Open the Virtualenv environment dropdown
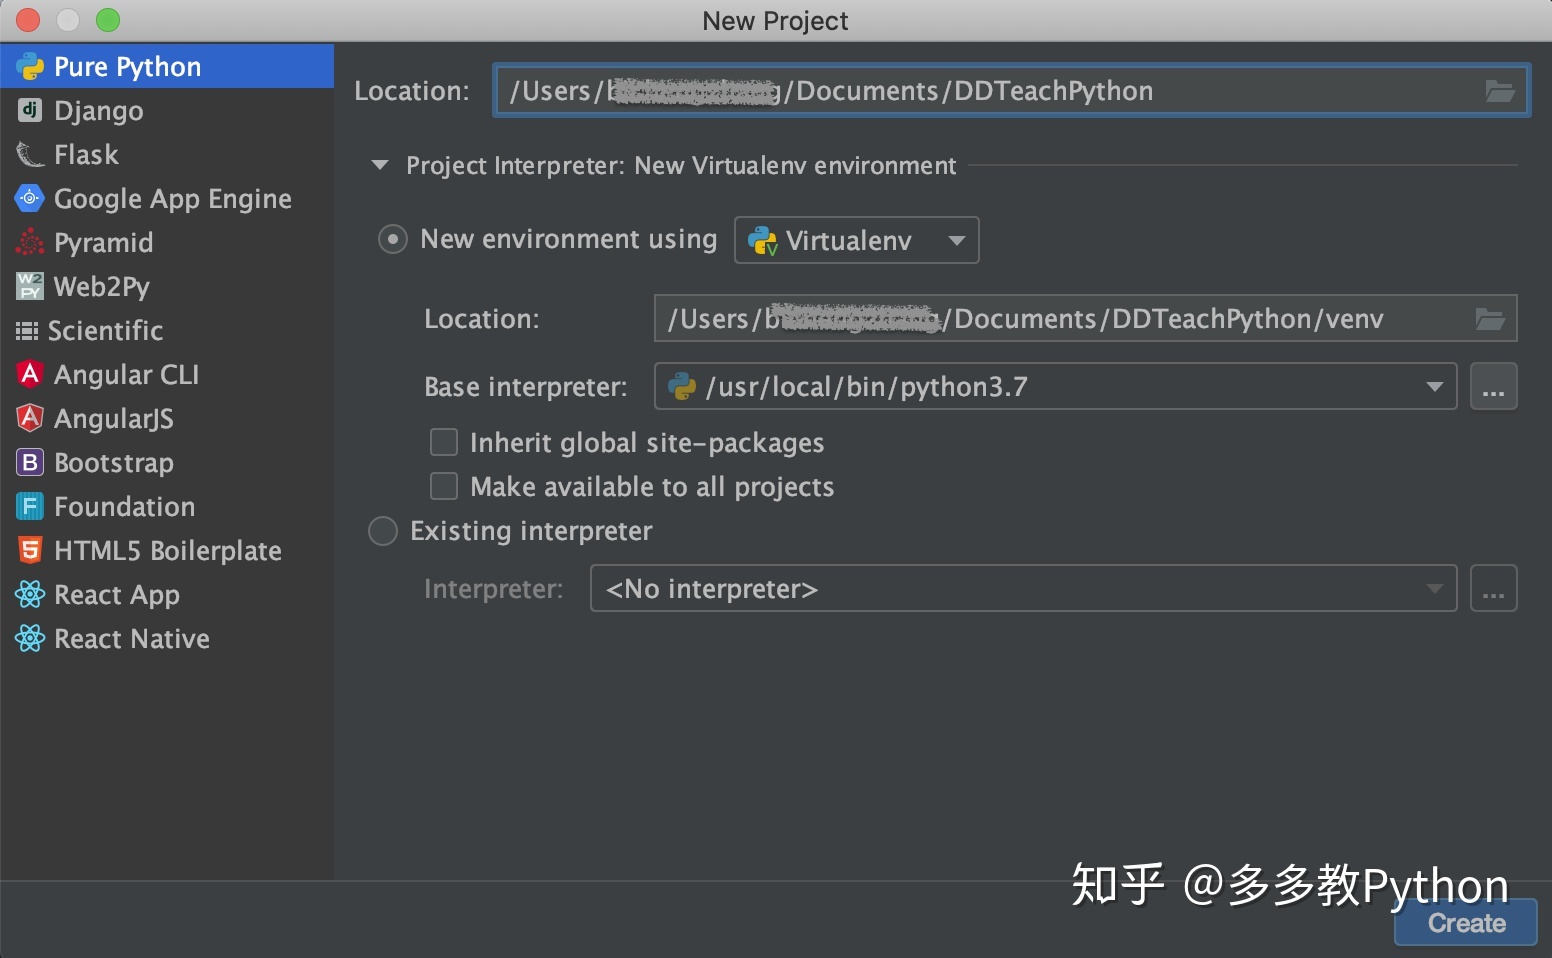1552x958 pixels. click(x=855, y=240)
